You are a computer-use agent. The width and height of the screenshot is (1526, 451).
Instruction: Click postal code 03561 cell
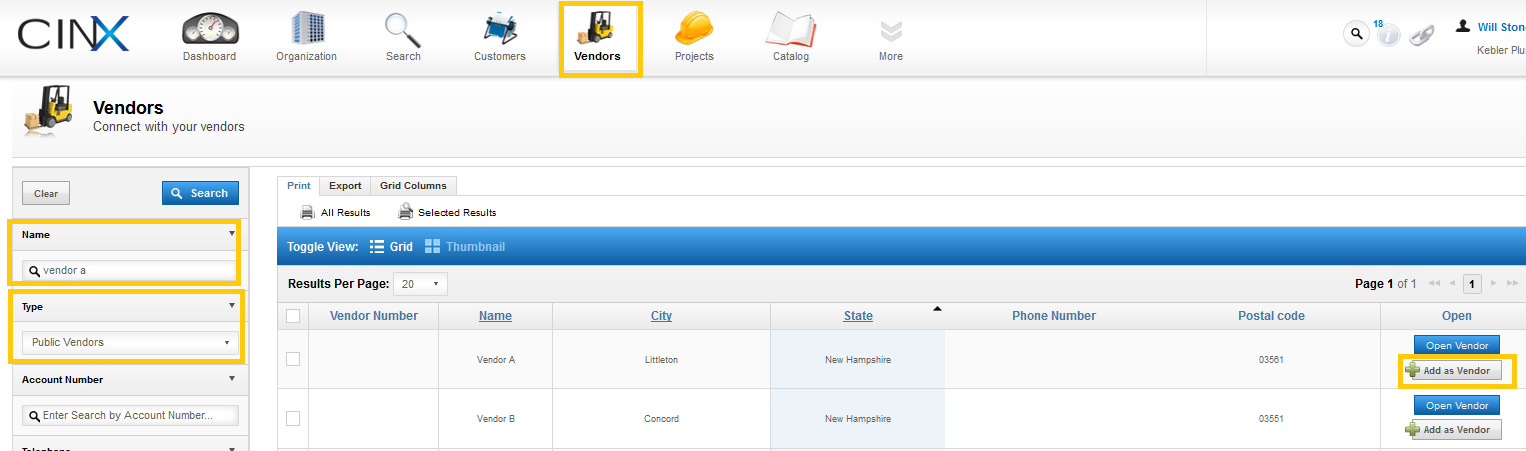[1271, 359]
